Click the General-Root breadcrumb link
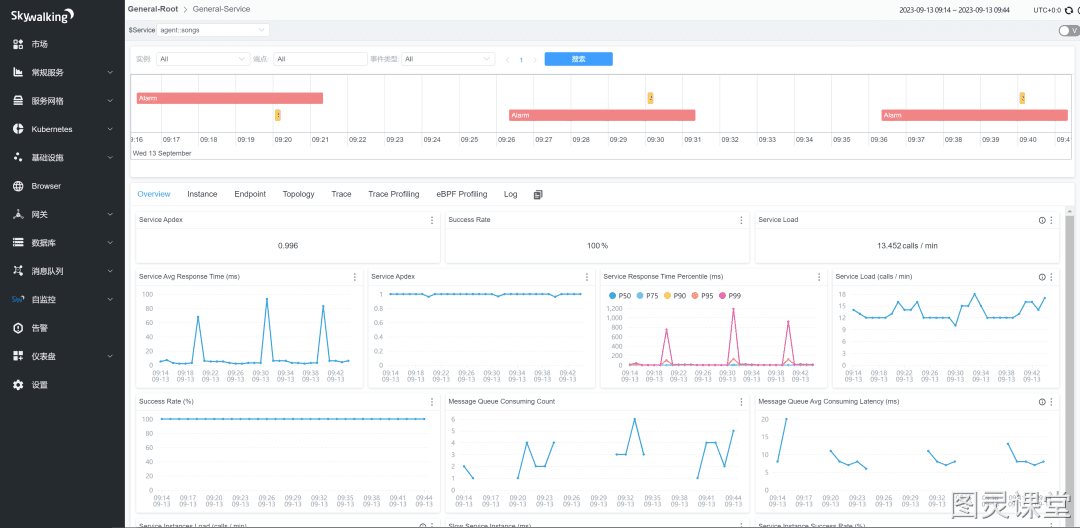This screenshot has height=528, width=1080. point(153,10)
